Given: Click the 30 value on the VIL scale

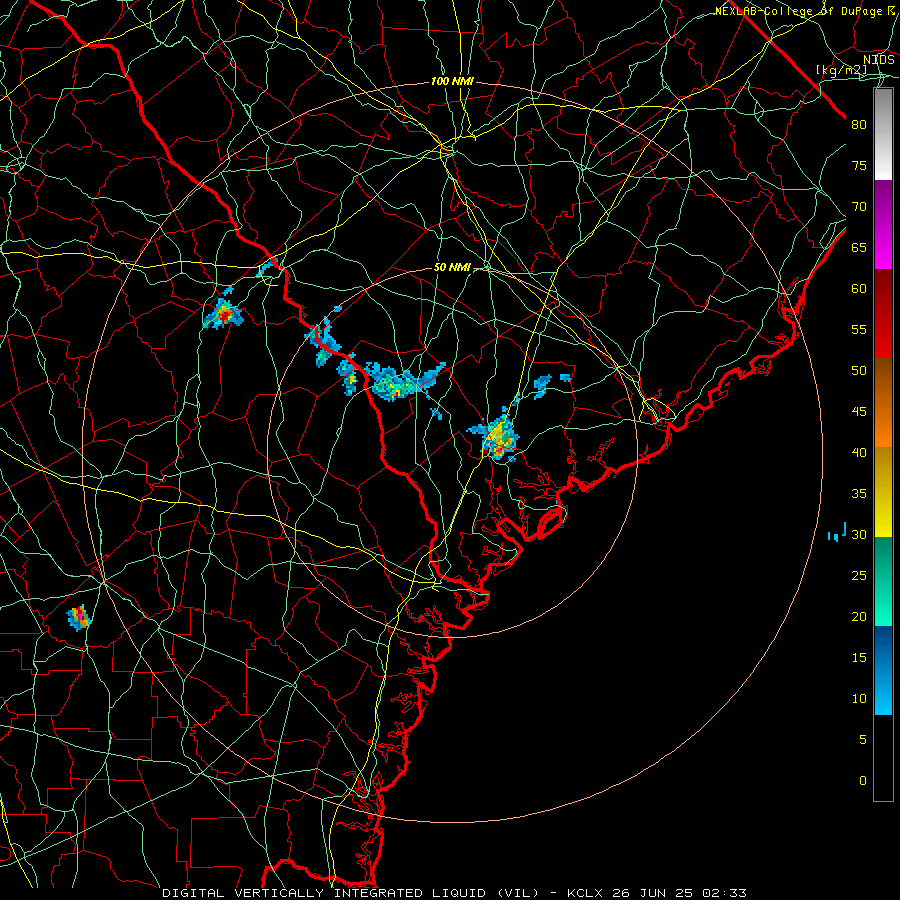Looking at the screenshot, I should click(x=859, y=534).
